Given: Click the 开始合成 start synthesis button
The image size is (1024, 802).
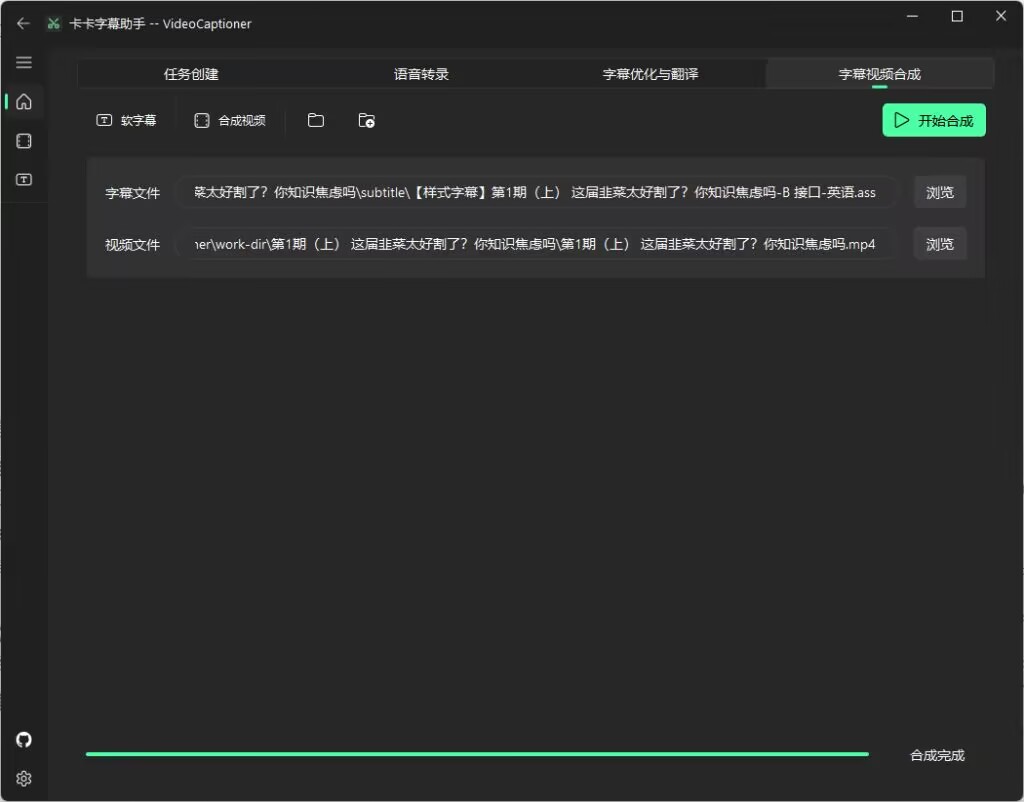Looking at the screenshot, I should tap(933, 119).
